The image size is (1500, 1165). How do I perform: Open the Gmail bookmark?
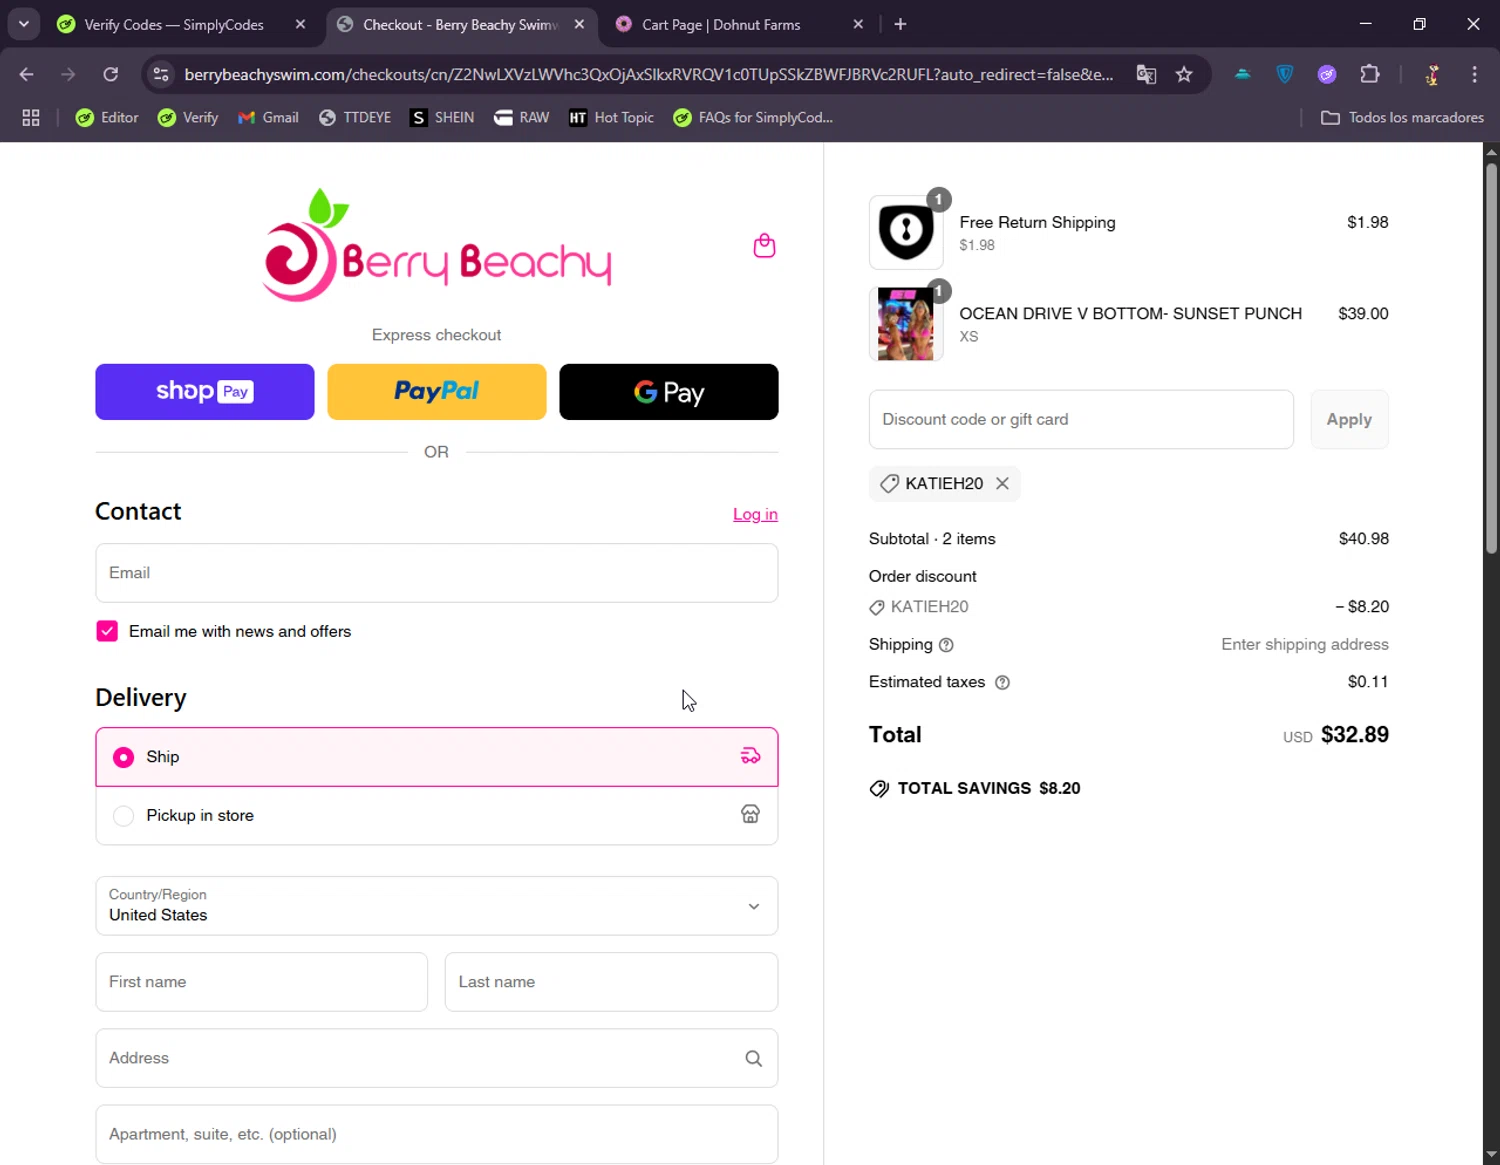(x=268, y=118)
